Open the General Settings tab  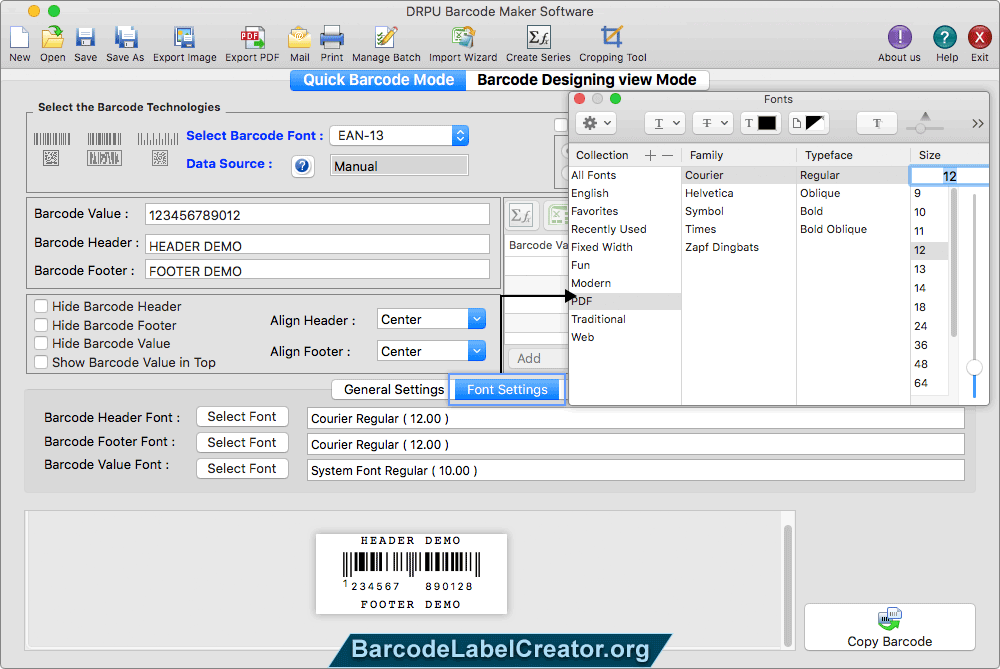point(393,389)
